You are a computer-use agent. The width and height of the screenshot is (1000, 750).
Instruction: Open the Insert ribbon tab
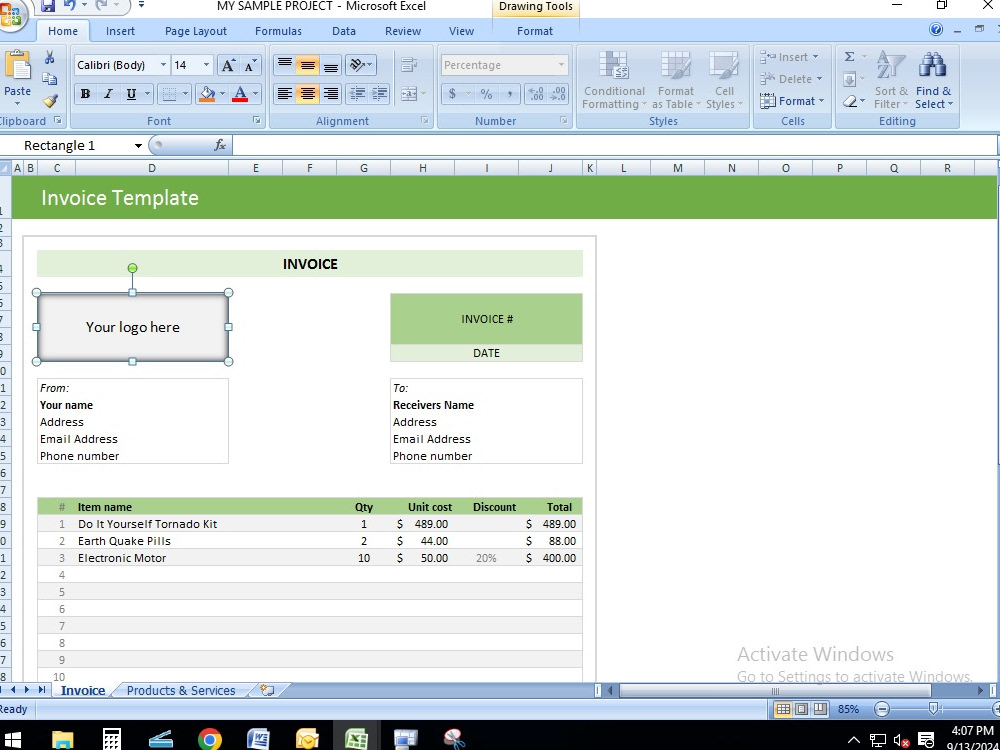pos(120,31)
